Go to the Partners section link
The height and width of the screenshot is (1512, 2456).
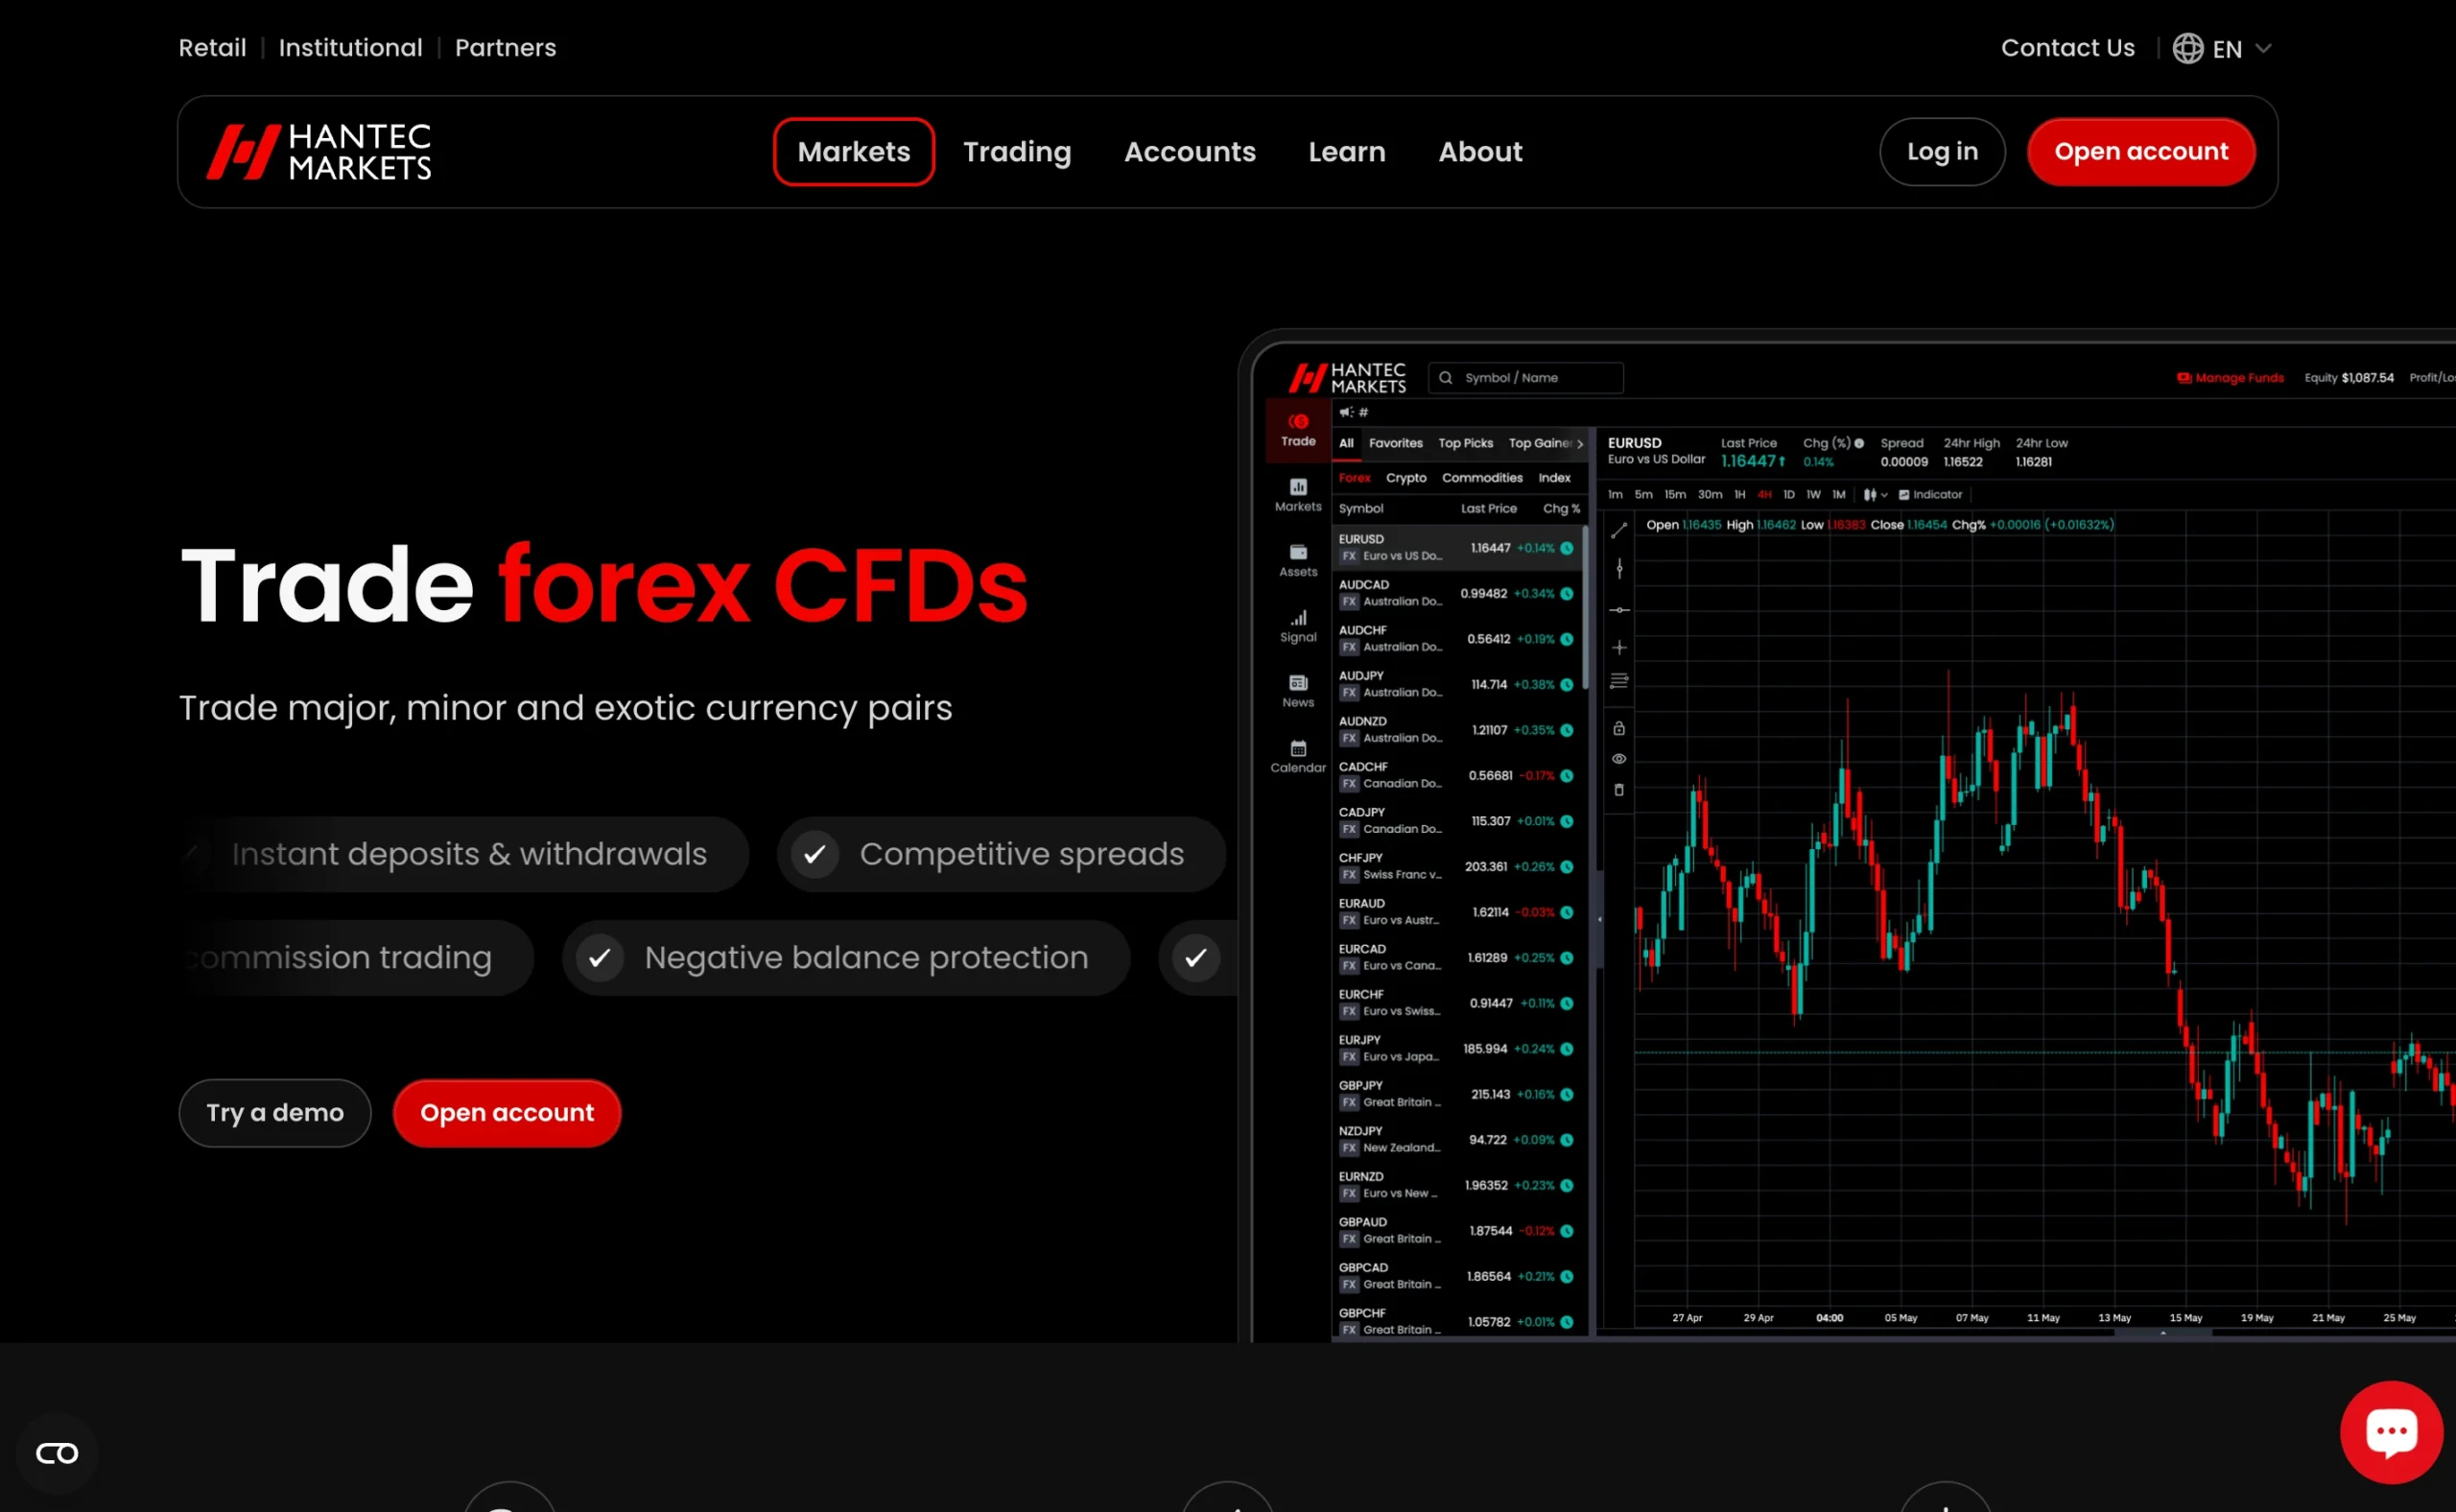click(x=505, y=48)
